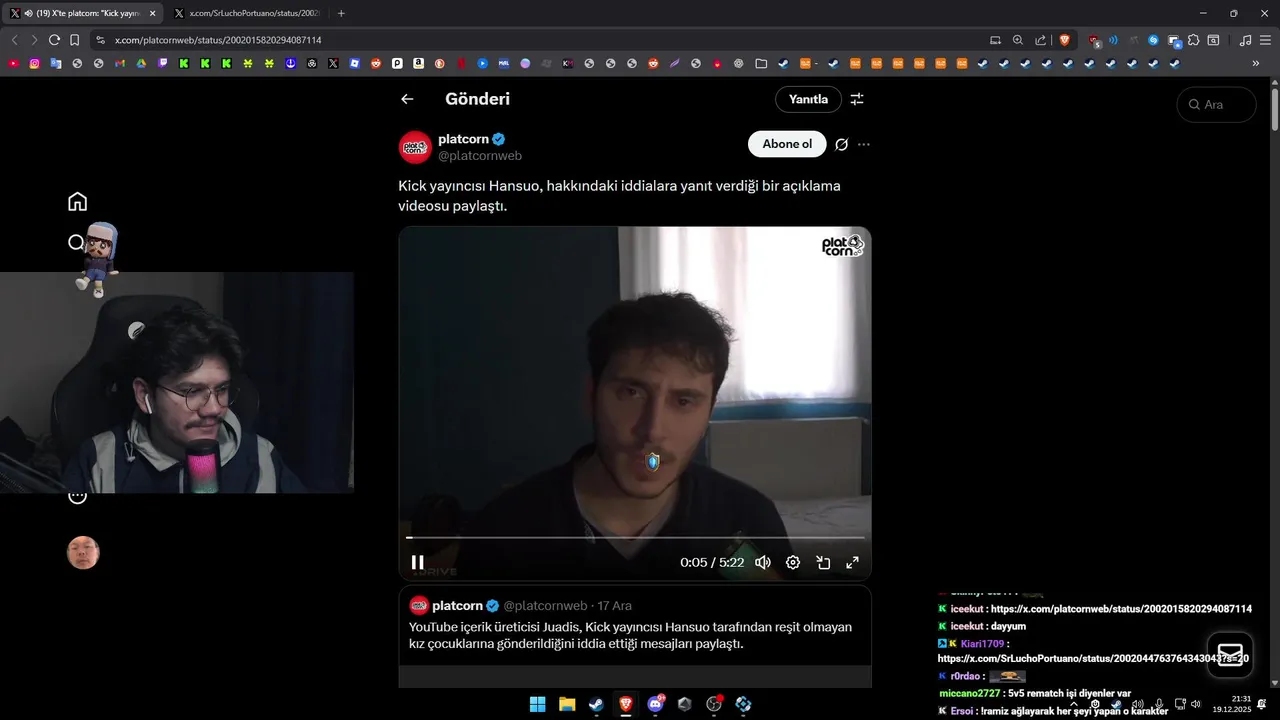
Task: Open reply sorting options beside Yanıtla
Action: click(x=857, y=99)
